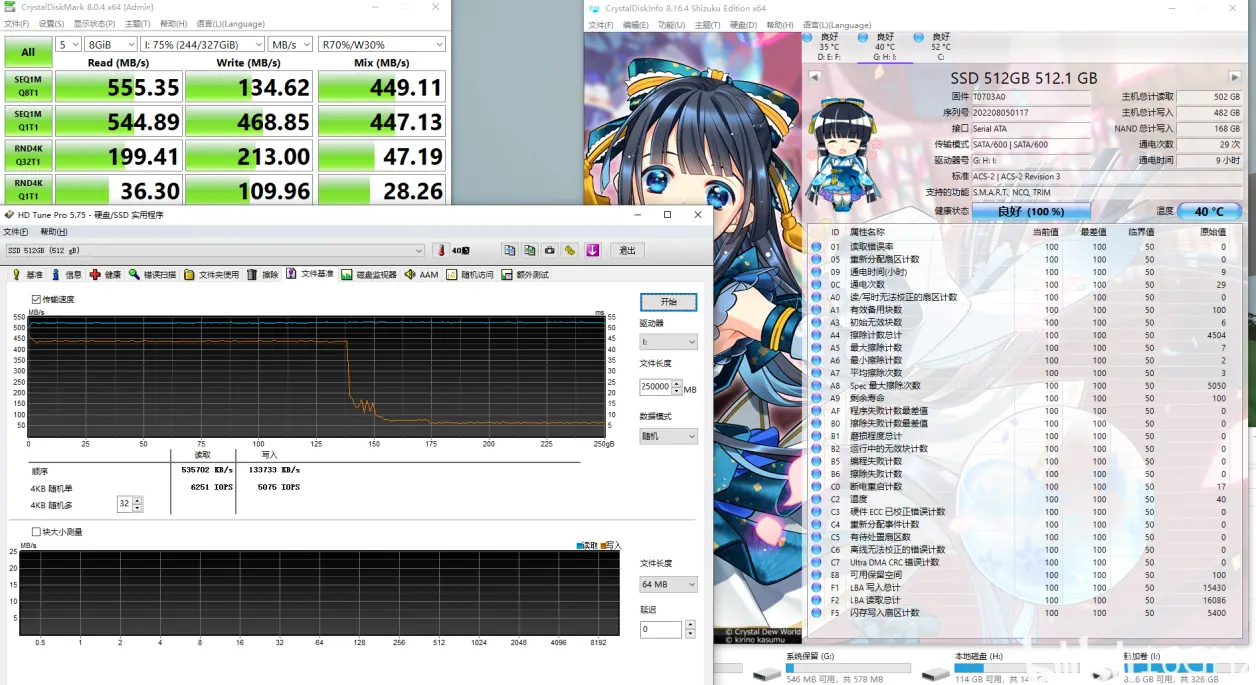
Task: Click the stepper arrows beside the 250000 field
Action: (x=677, y=386)
